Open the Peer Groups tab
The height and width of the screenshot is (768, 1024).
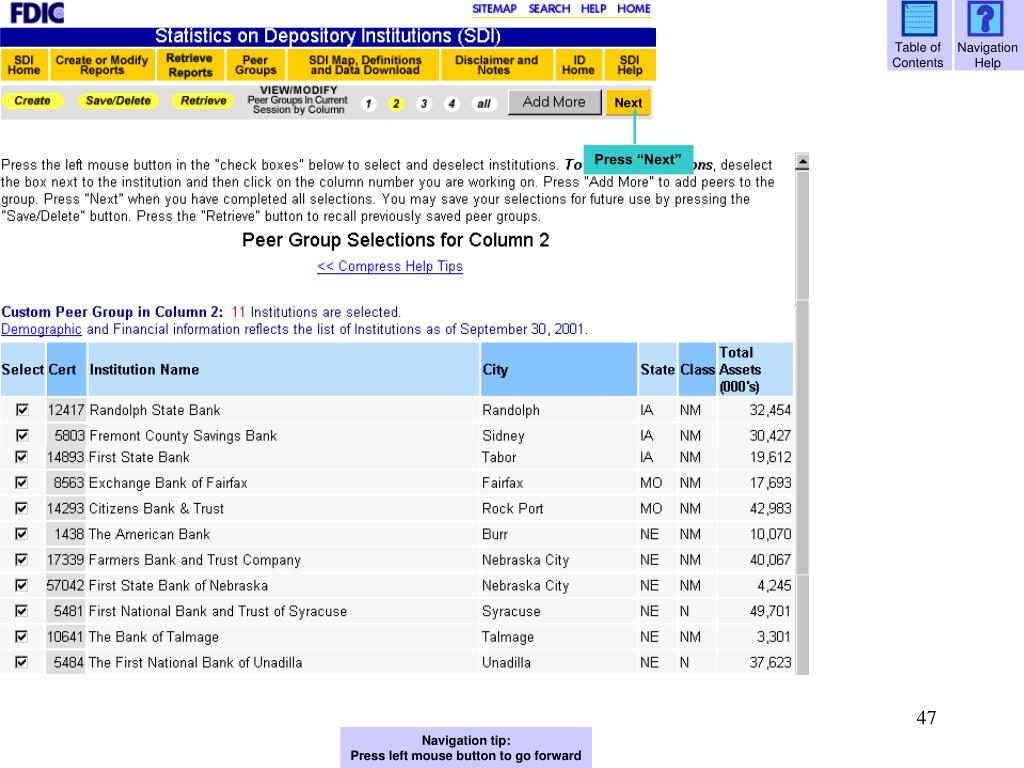255,65
